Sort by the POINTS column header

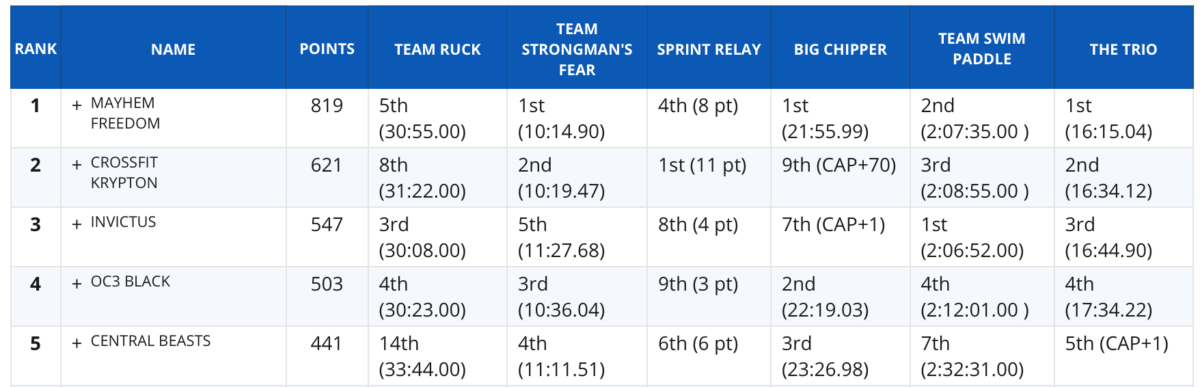click(x=327, y=49)
